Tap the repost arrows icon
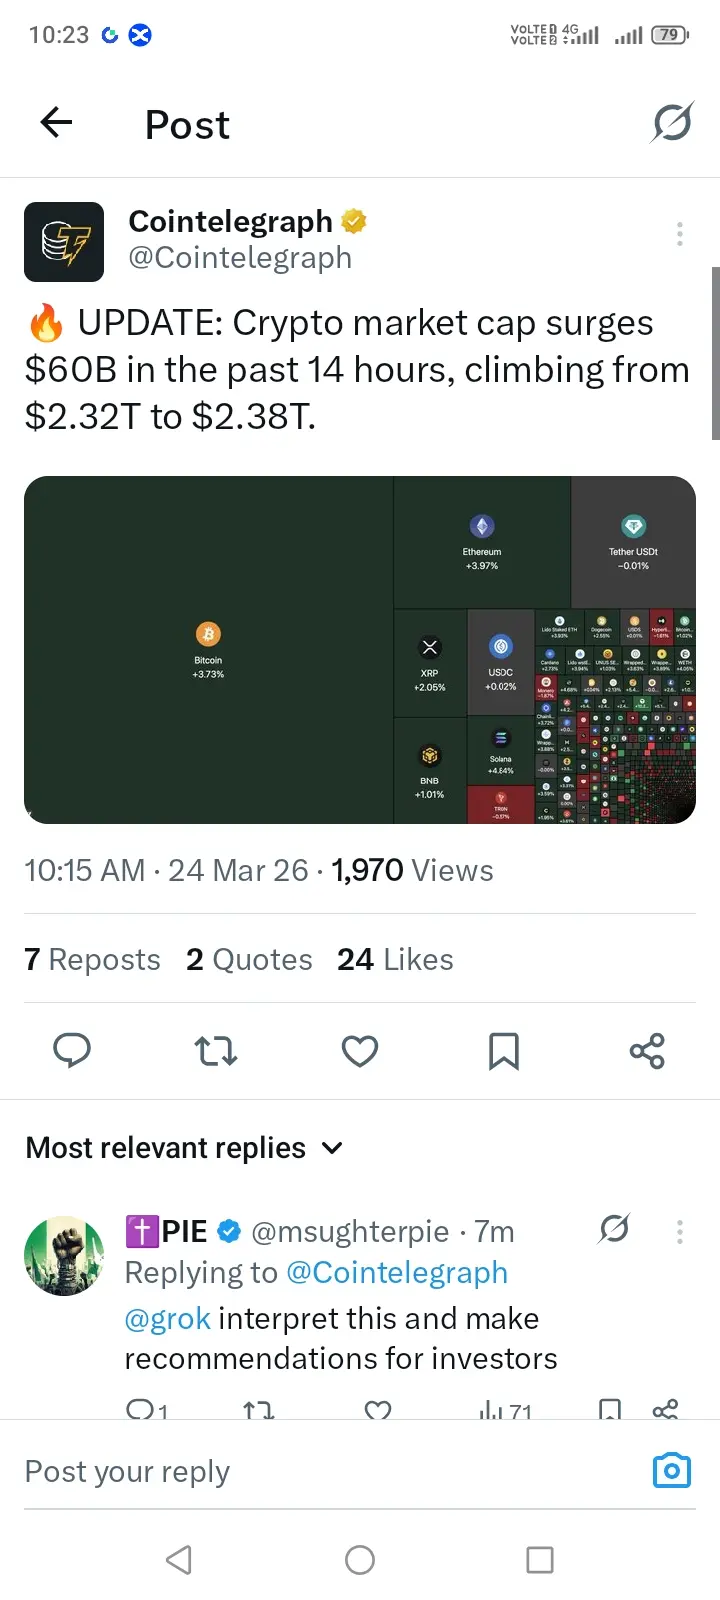The width and height of the screenshot is (720, 1600). click(215, 1050)
